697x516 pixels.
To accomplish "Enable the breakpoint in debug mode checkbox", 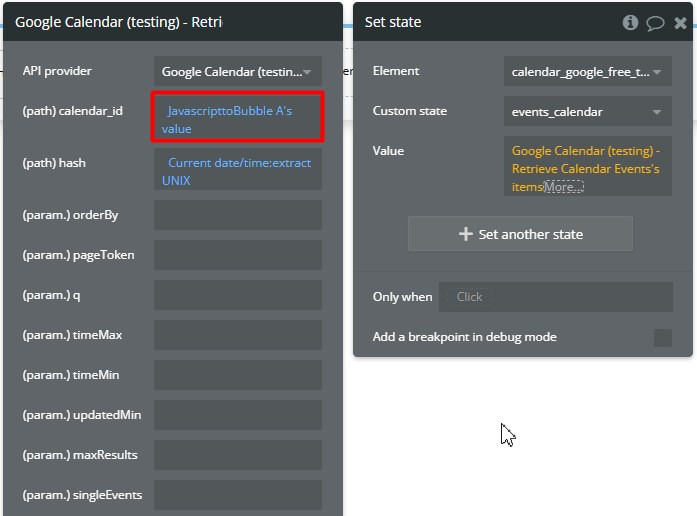I will tap(662, 337).
